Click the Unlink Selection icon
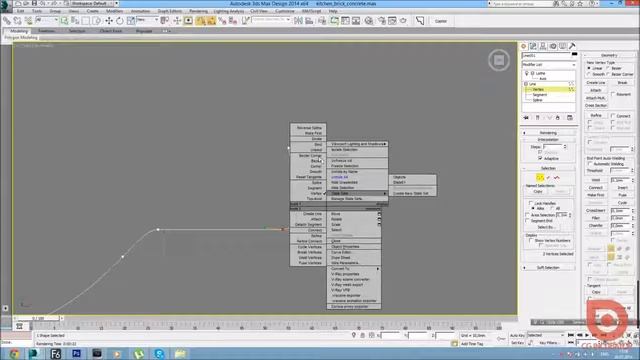Image resolution: width=640 pixels, height=360 pixels. (18, 21)
